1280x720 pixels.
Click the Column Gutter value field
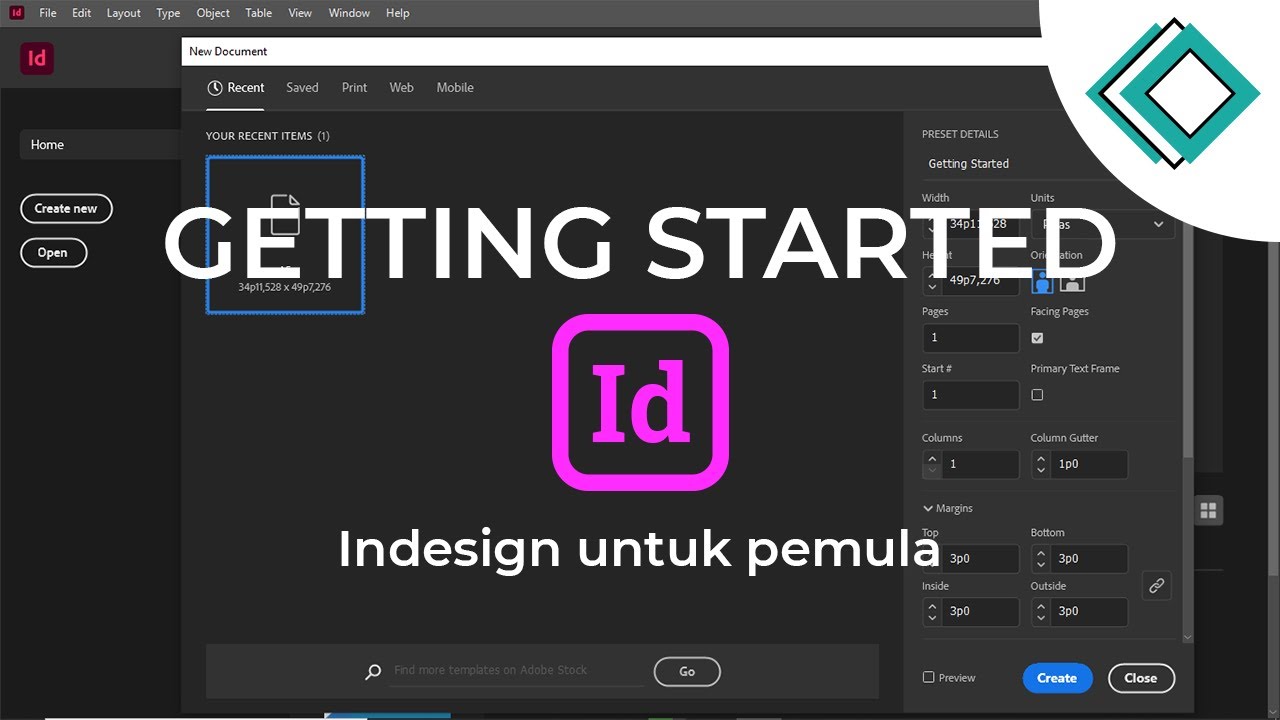[x=1089, y=464]
